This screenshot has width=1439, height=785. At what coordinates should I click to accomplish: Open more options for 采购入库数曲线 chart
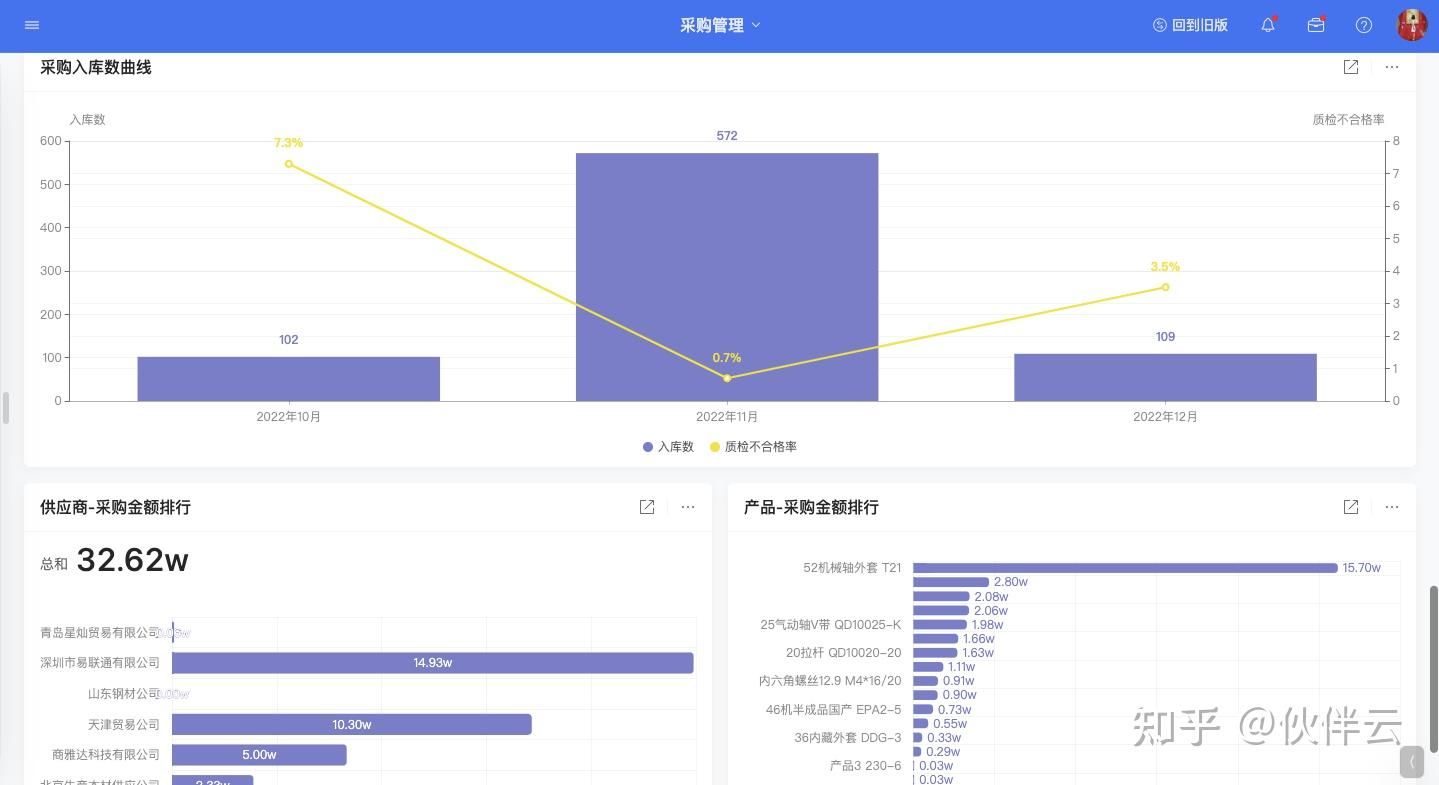(x=1391, y=67)
